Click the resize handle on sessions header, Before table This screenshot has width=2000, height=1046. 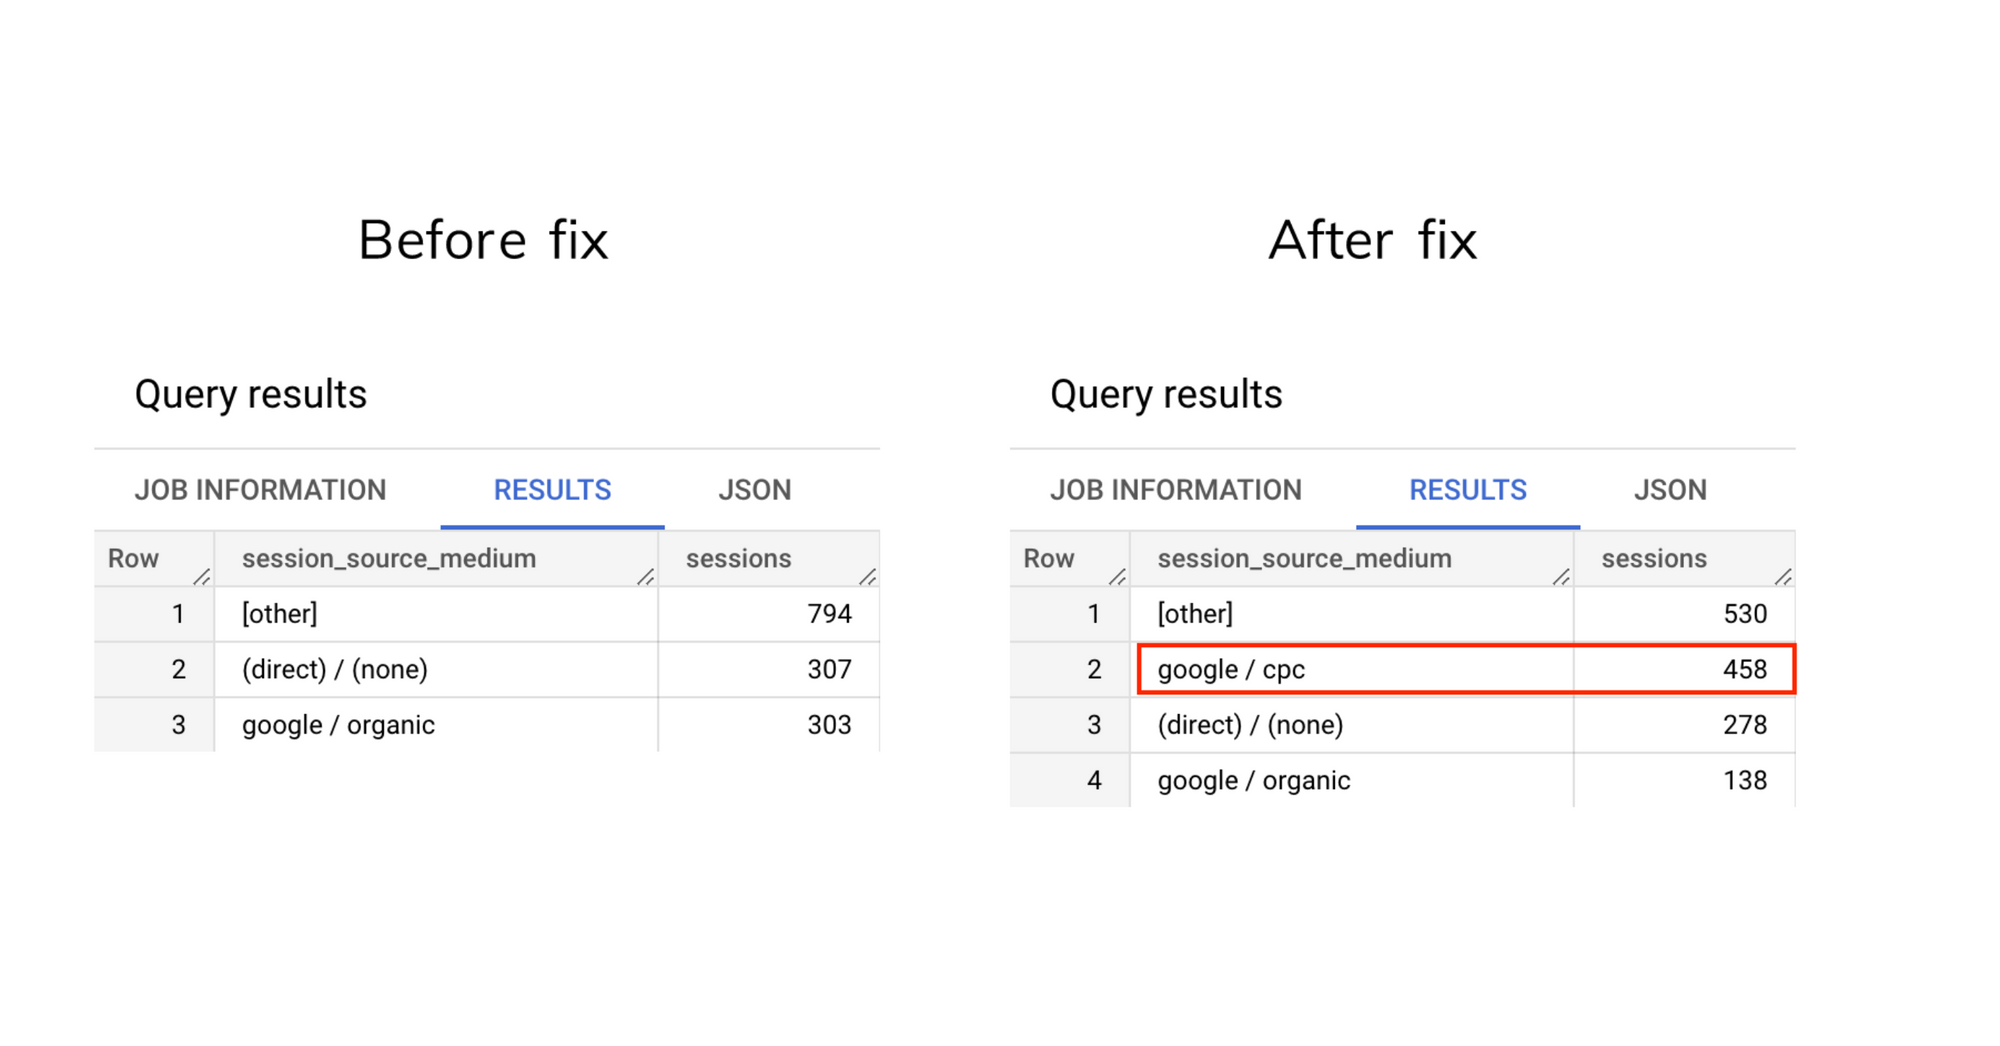click(x=868, y=575)
